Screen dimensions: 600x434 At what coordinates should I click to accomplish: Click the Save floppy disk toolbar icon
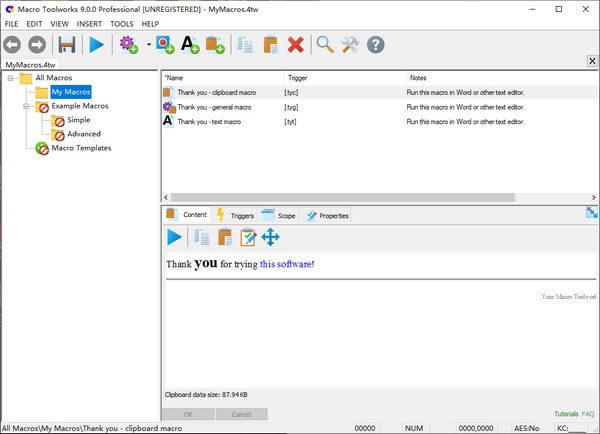(67, 44)
